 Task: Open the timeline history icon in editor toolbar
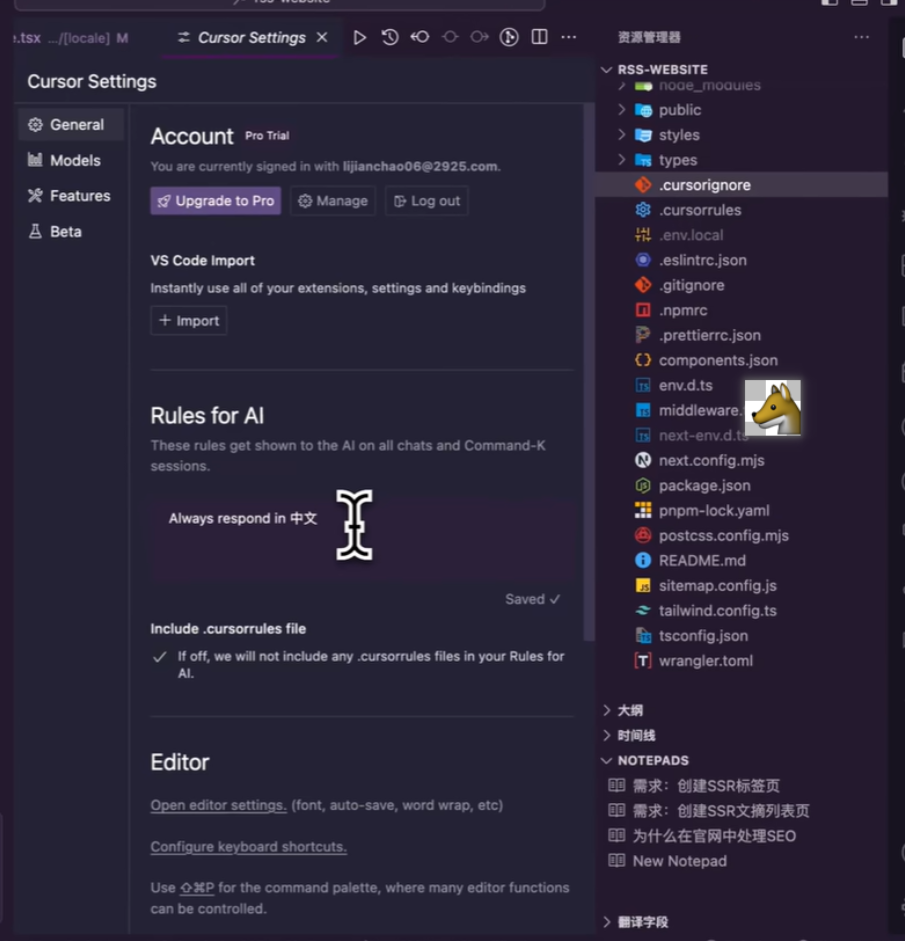coord(390,37)
